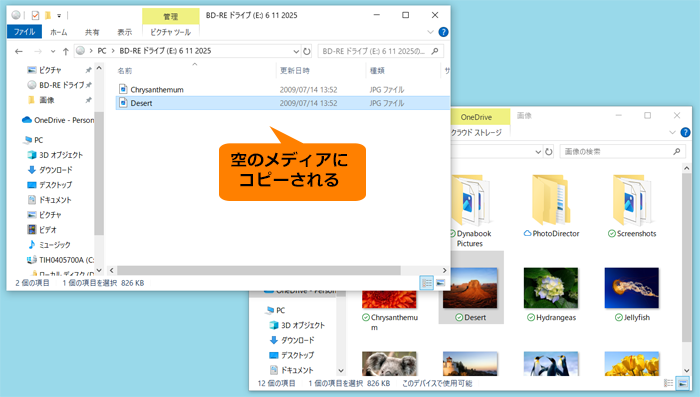Open ダウンロード in 画像 window navigation pane
The height and width of the screenshot is (397, 700).
pos(292,340)
